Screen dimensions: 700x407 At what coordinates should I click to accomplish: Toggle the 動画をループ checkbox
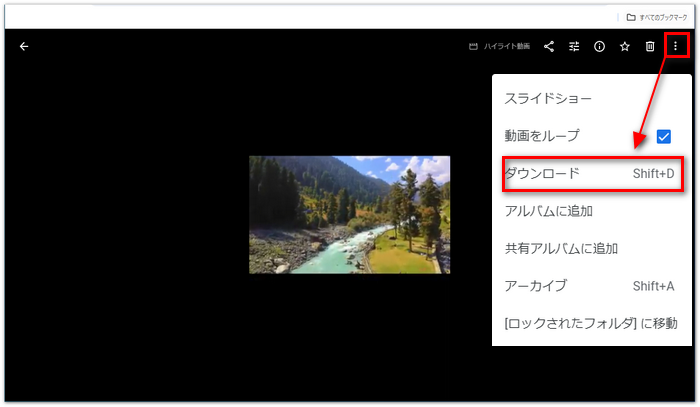tap(663, 136)
